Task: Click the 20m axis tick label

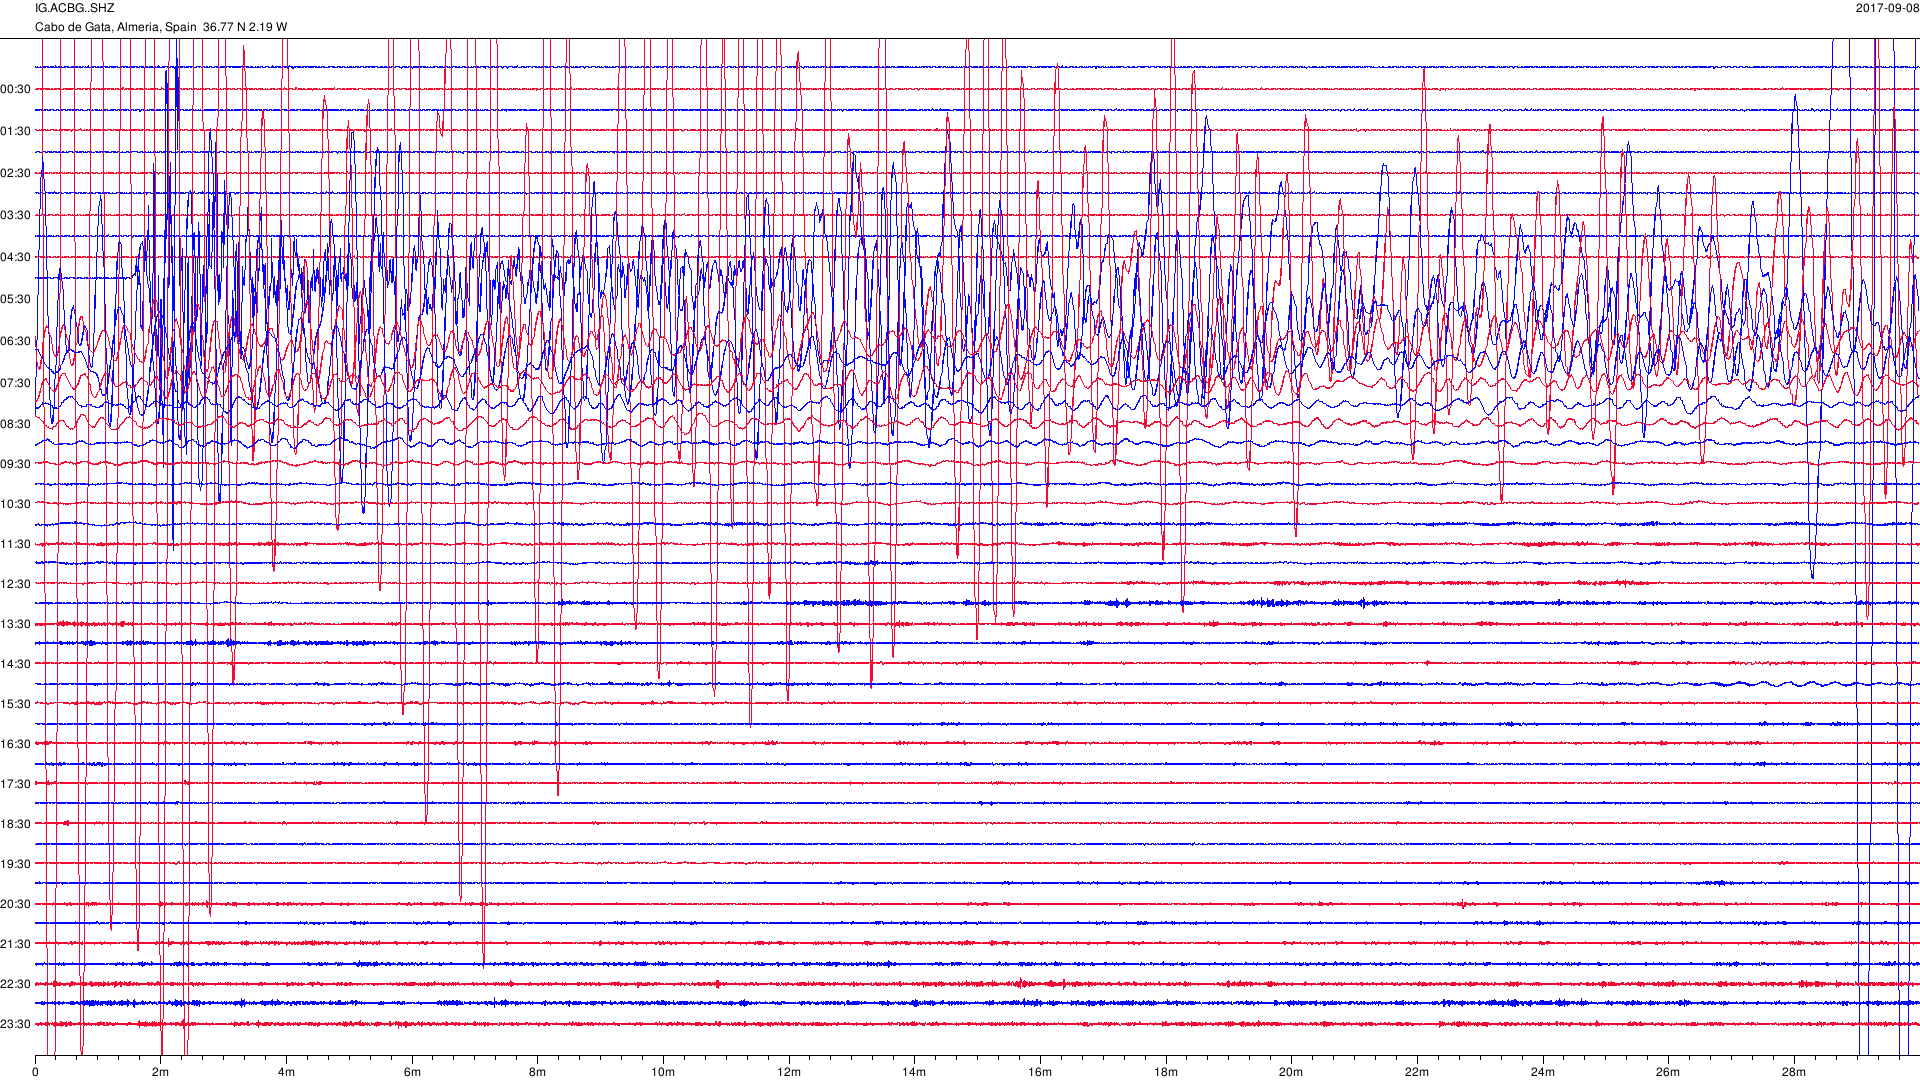Action: (x=1291, y=1072)
